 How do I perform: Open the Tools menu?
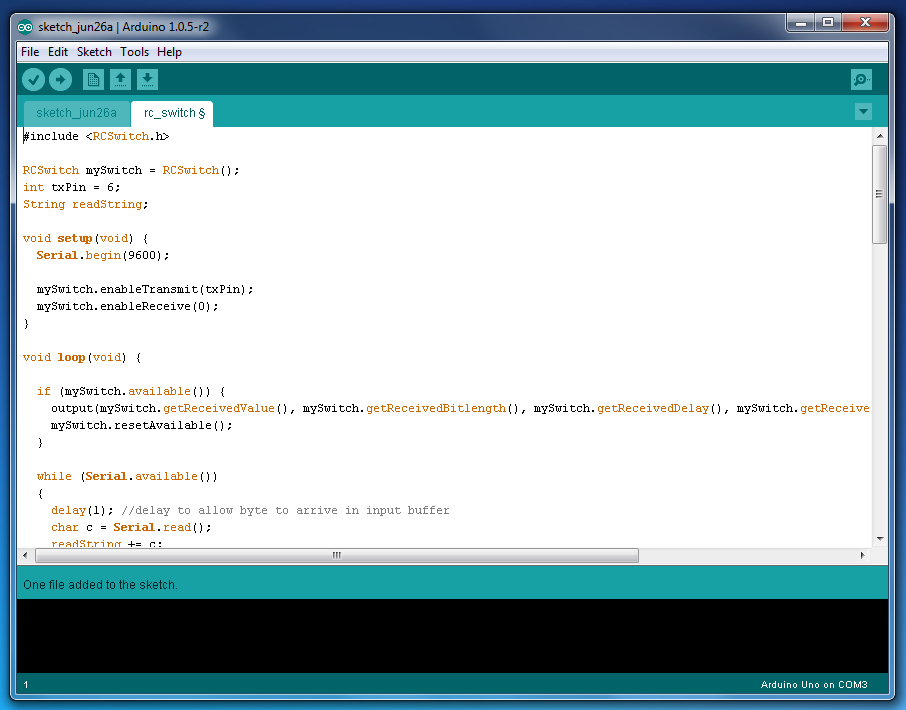(135, 52)
